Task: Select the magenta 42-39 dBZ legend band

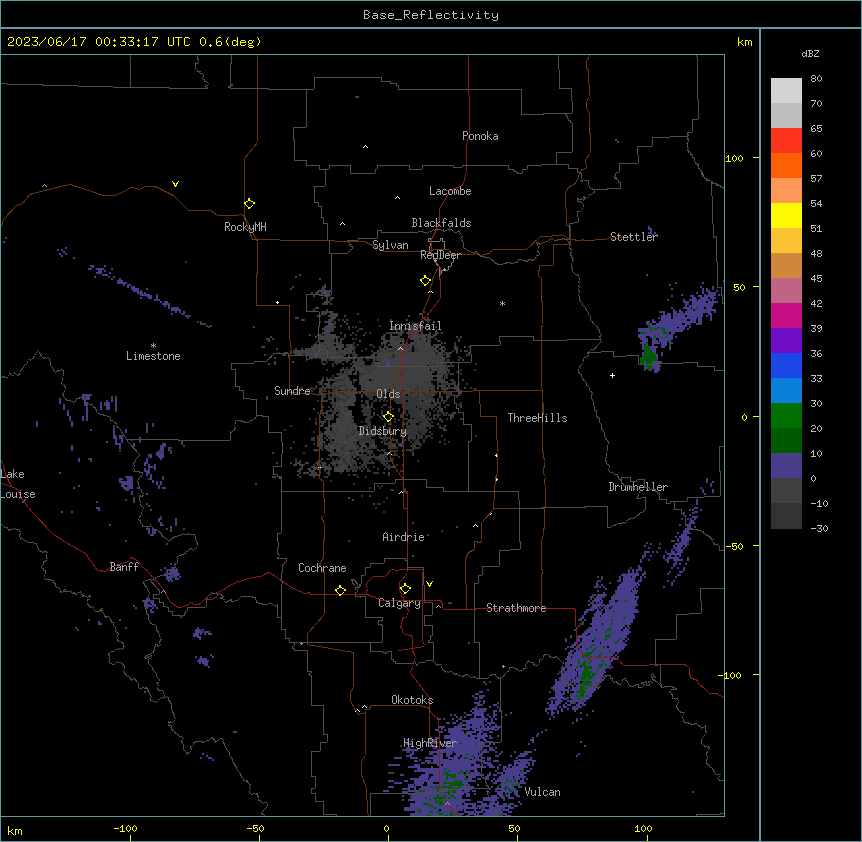Action: (x=786, y=315)
